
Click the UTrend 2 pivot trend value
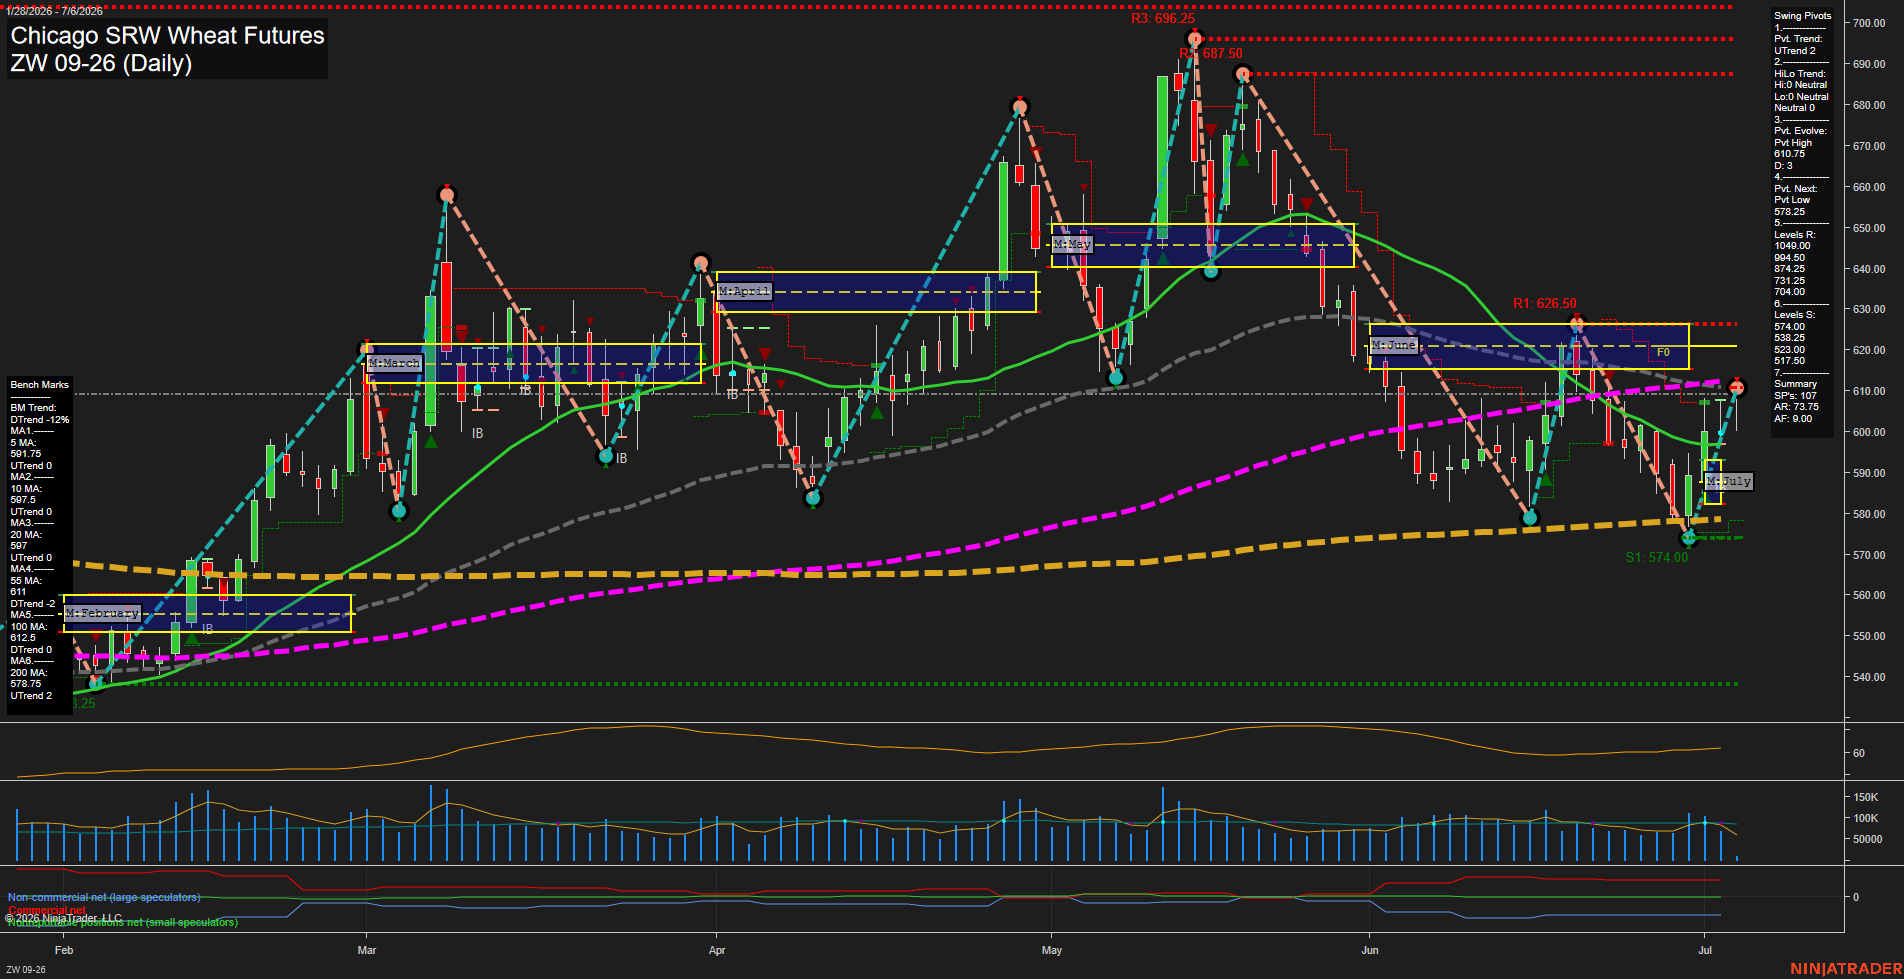pyautogui.click(x=1794, y=51)
